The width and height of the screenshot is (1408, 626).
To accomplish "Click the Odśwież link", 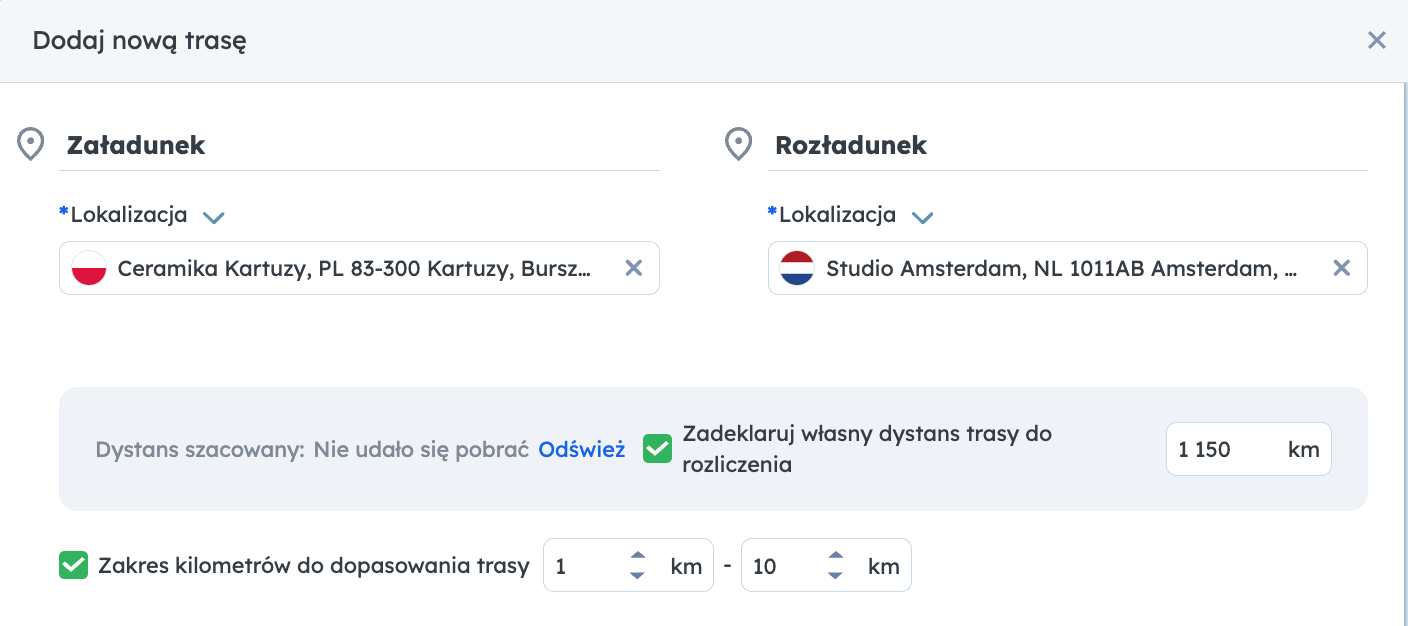I will 581,450.
